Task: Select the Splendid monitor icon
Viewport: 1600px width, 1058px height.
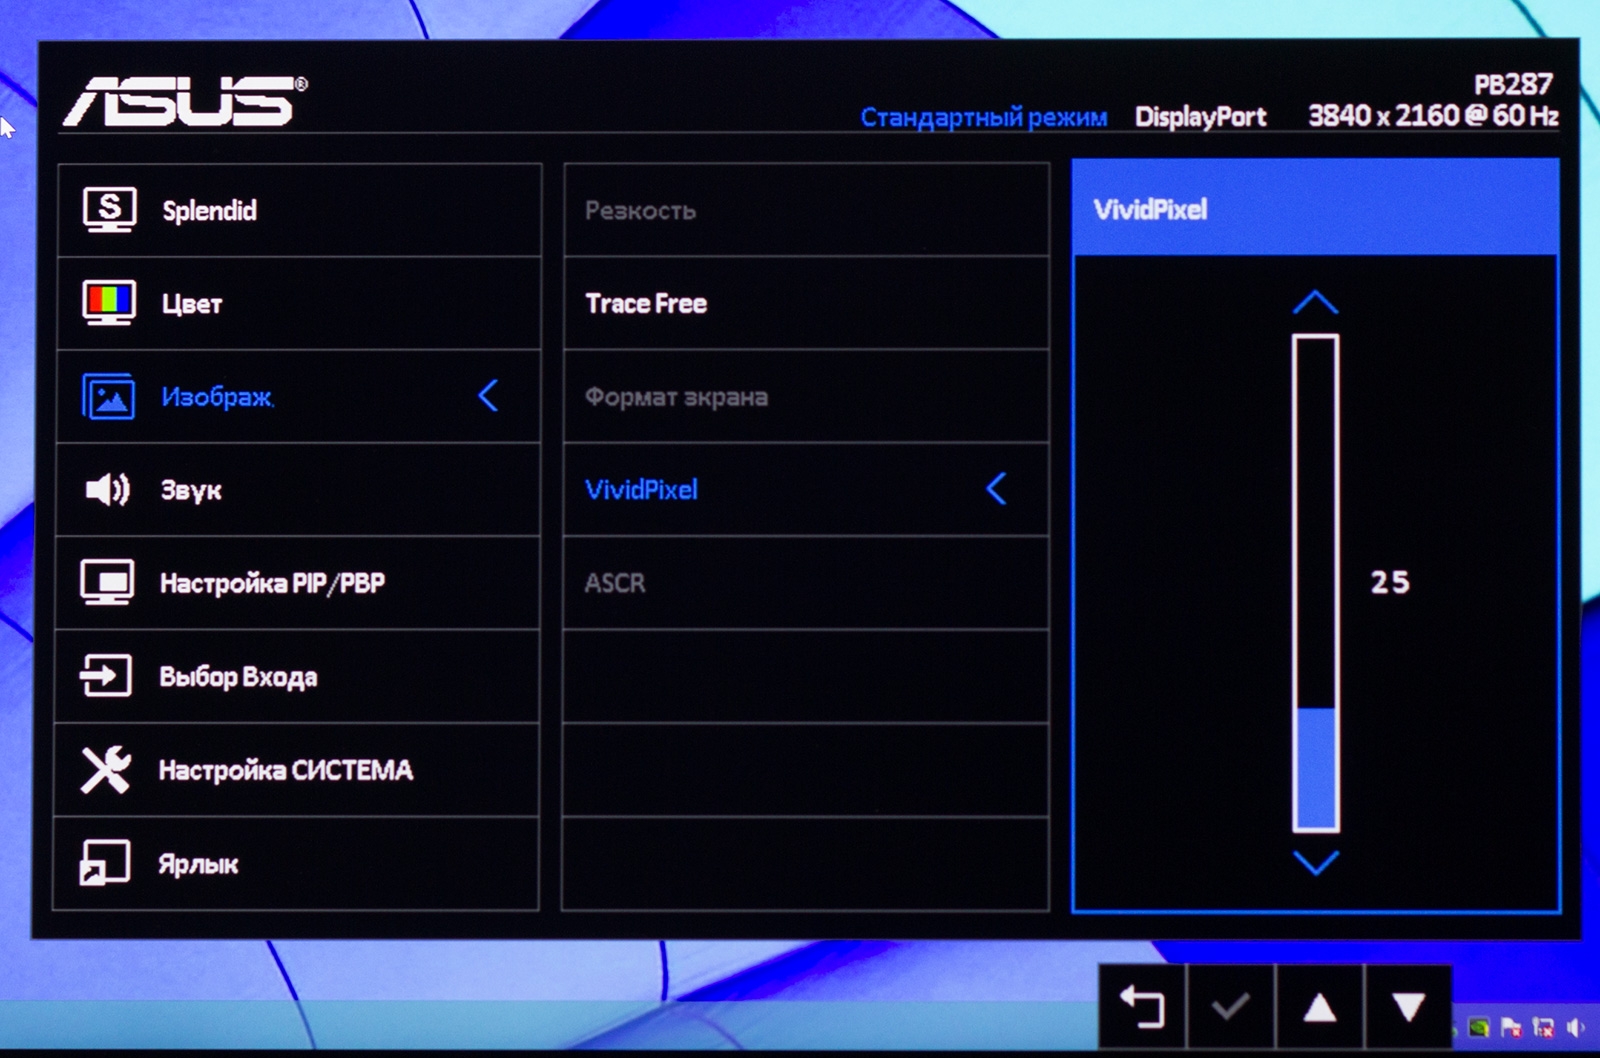Action: pos(109,209)
